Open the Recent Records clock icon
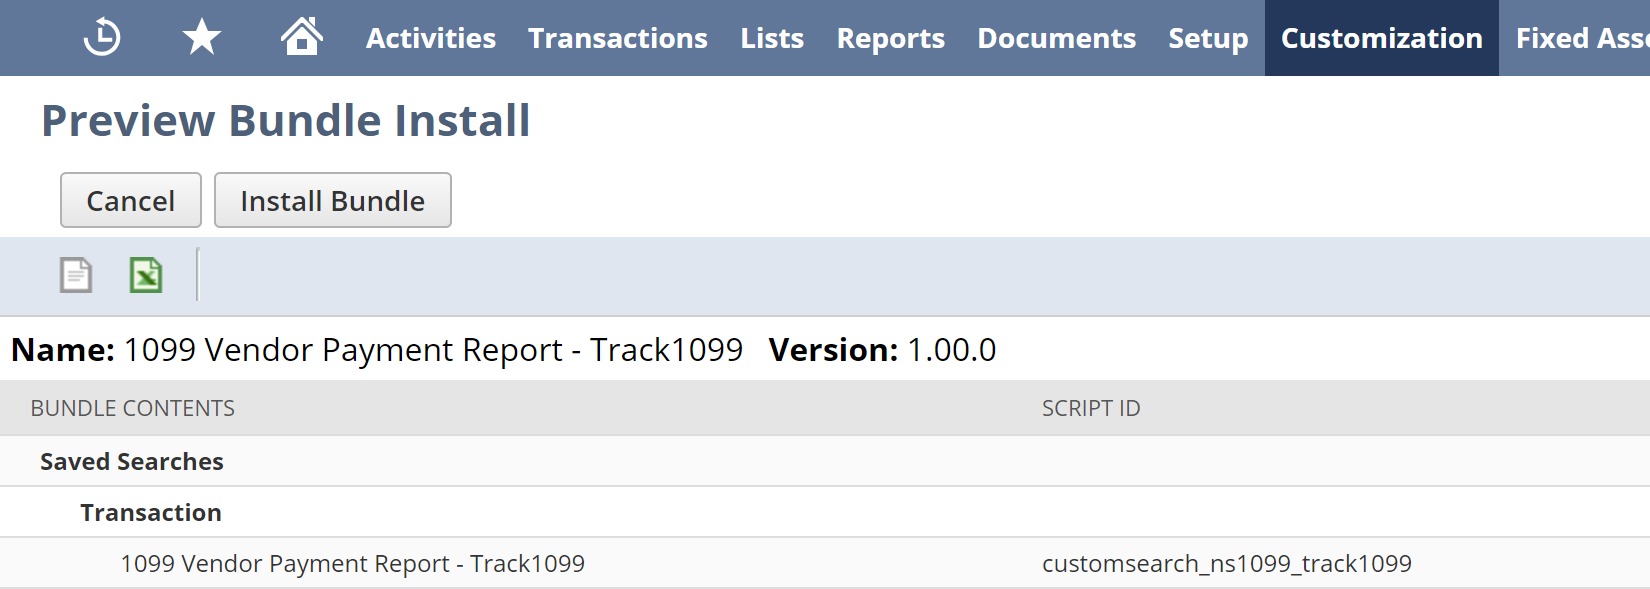This screenshot has width=1650, height=589. coord(102,38)
